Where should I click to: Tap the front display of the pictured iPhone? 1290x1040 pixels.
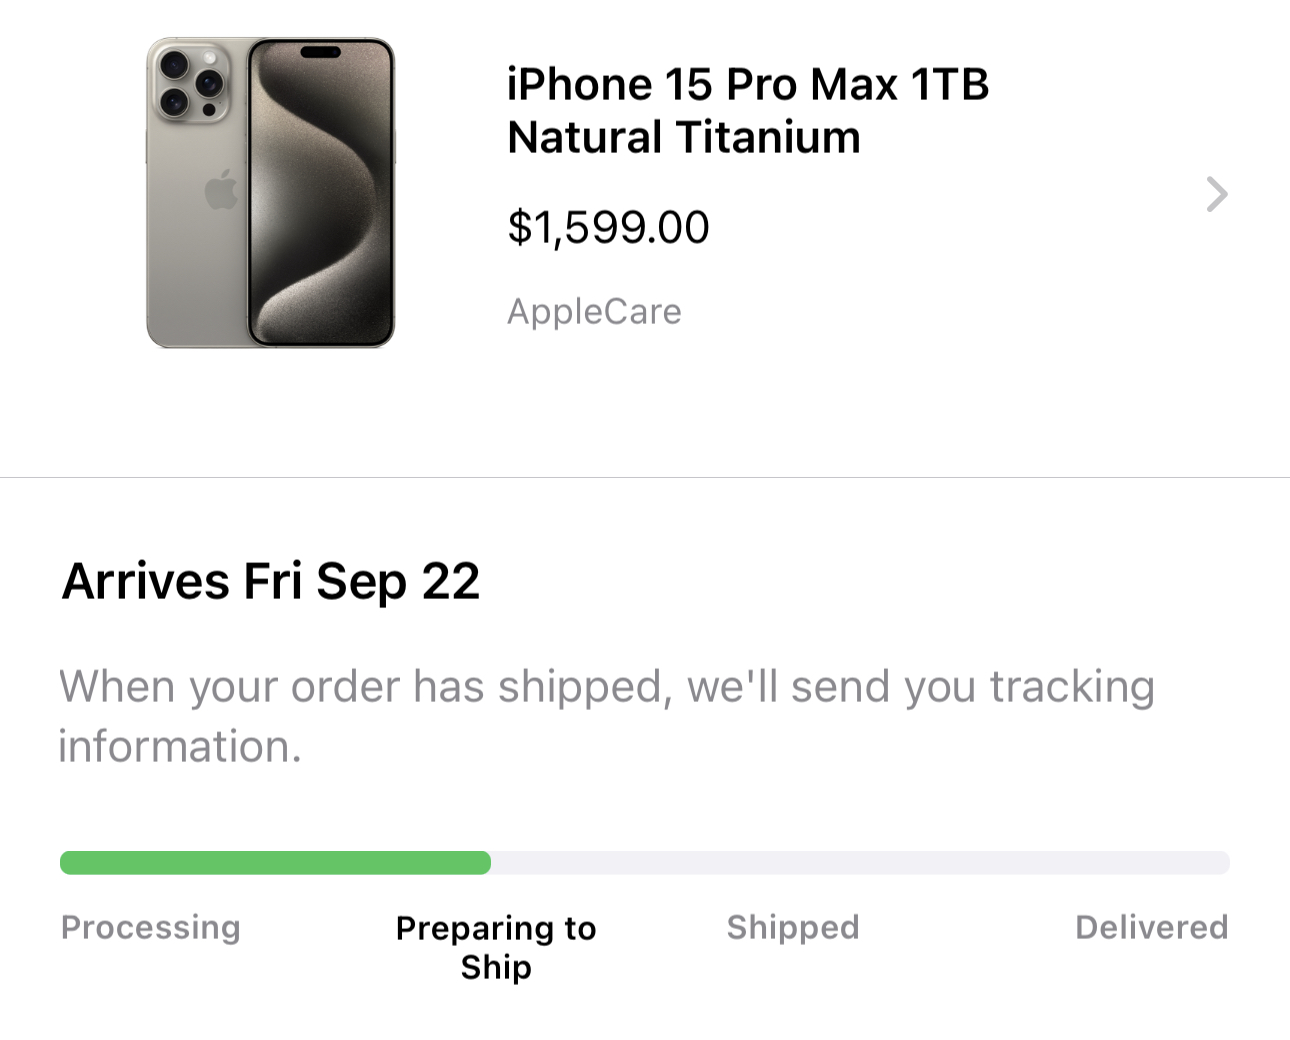pos(320,193)
